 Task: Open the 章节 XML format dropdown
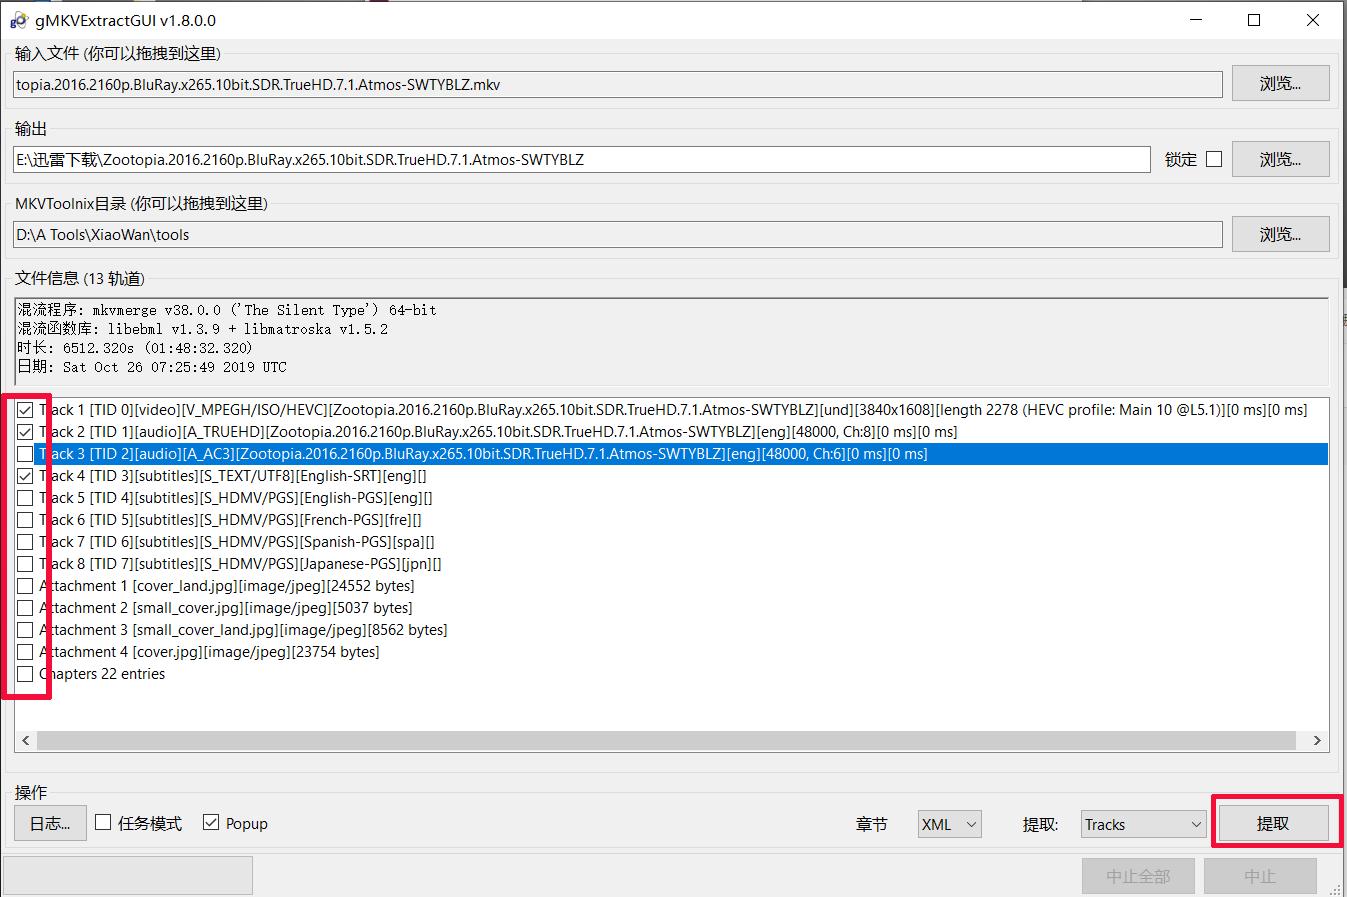[x=950, y=824]
